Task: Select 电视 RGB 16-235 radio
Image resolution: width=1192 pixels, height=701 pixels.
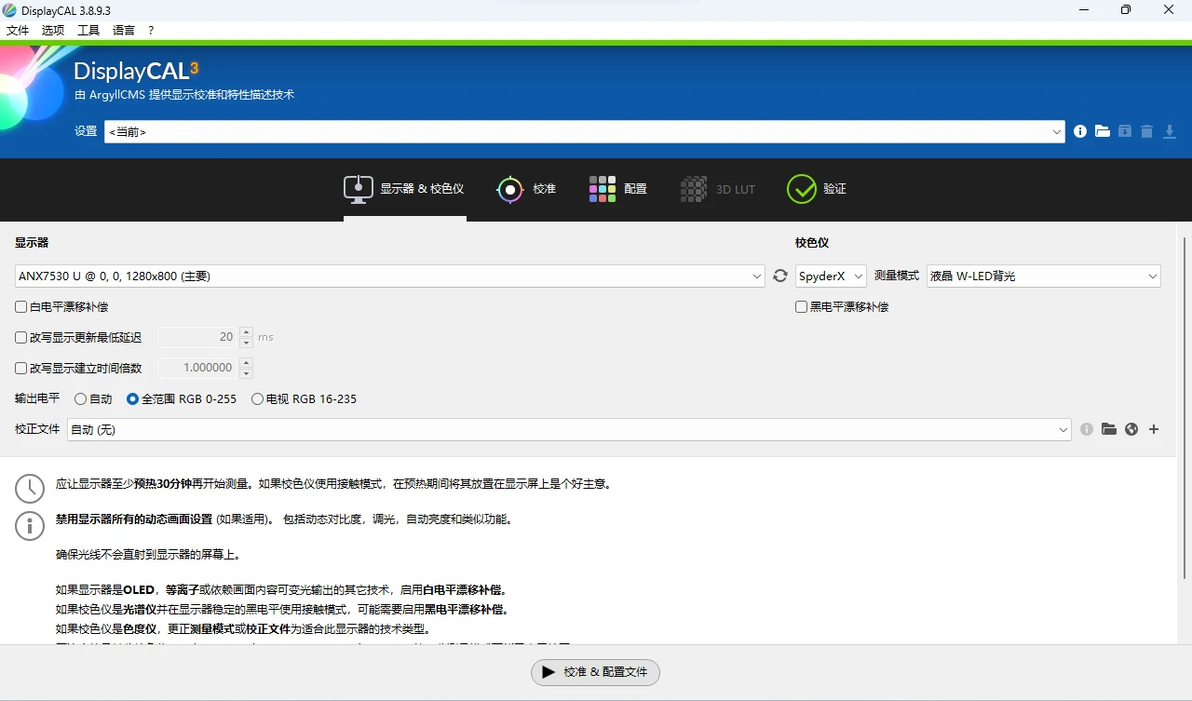Action: pos(258,399)
